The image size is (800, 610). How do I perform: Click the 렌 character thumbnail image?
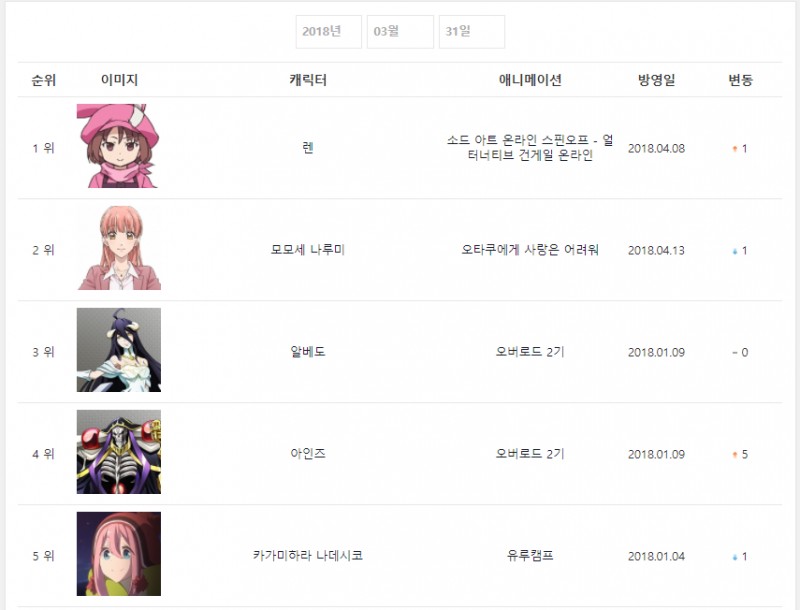118,146
